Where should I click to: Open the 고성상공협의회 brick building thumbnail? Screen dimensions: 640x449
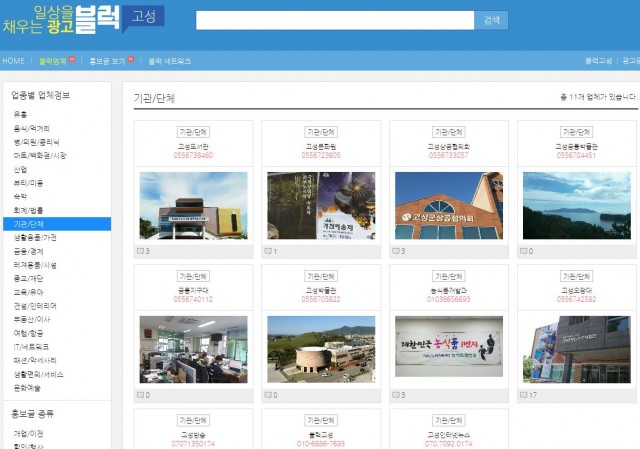(449, 205)
